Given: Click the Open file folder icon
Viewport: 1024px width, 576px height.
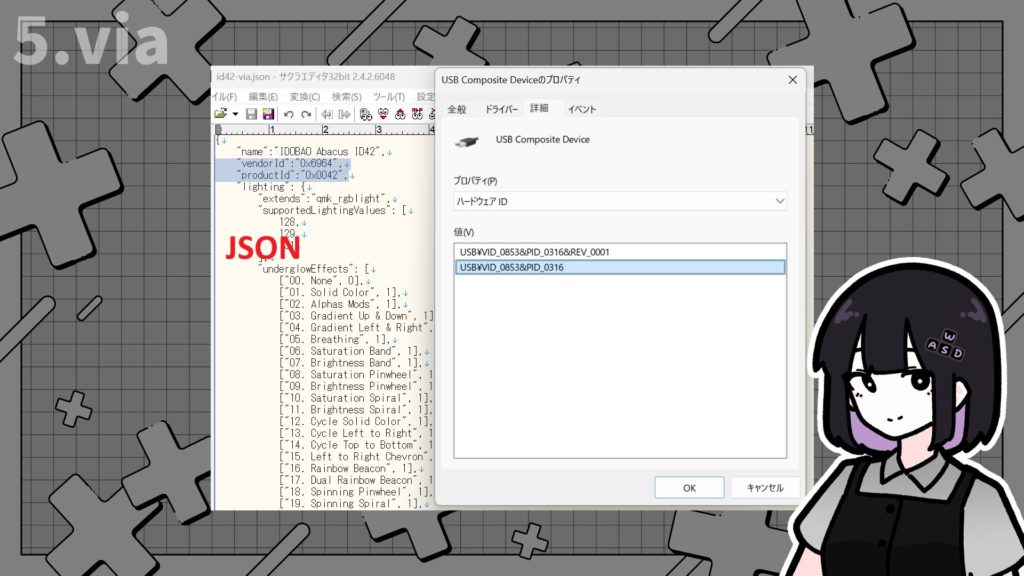Looking at the screenshot, I should (222, 114).
